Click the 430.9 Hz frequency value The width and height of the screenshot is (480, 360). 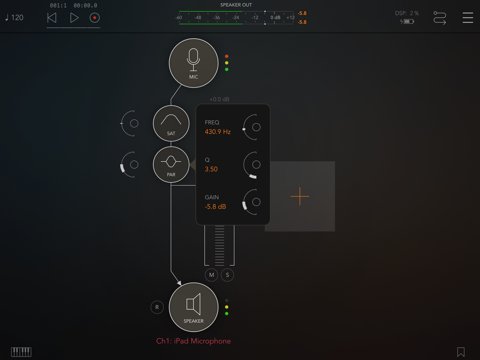pos(218,132)
